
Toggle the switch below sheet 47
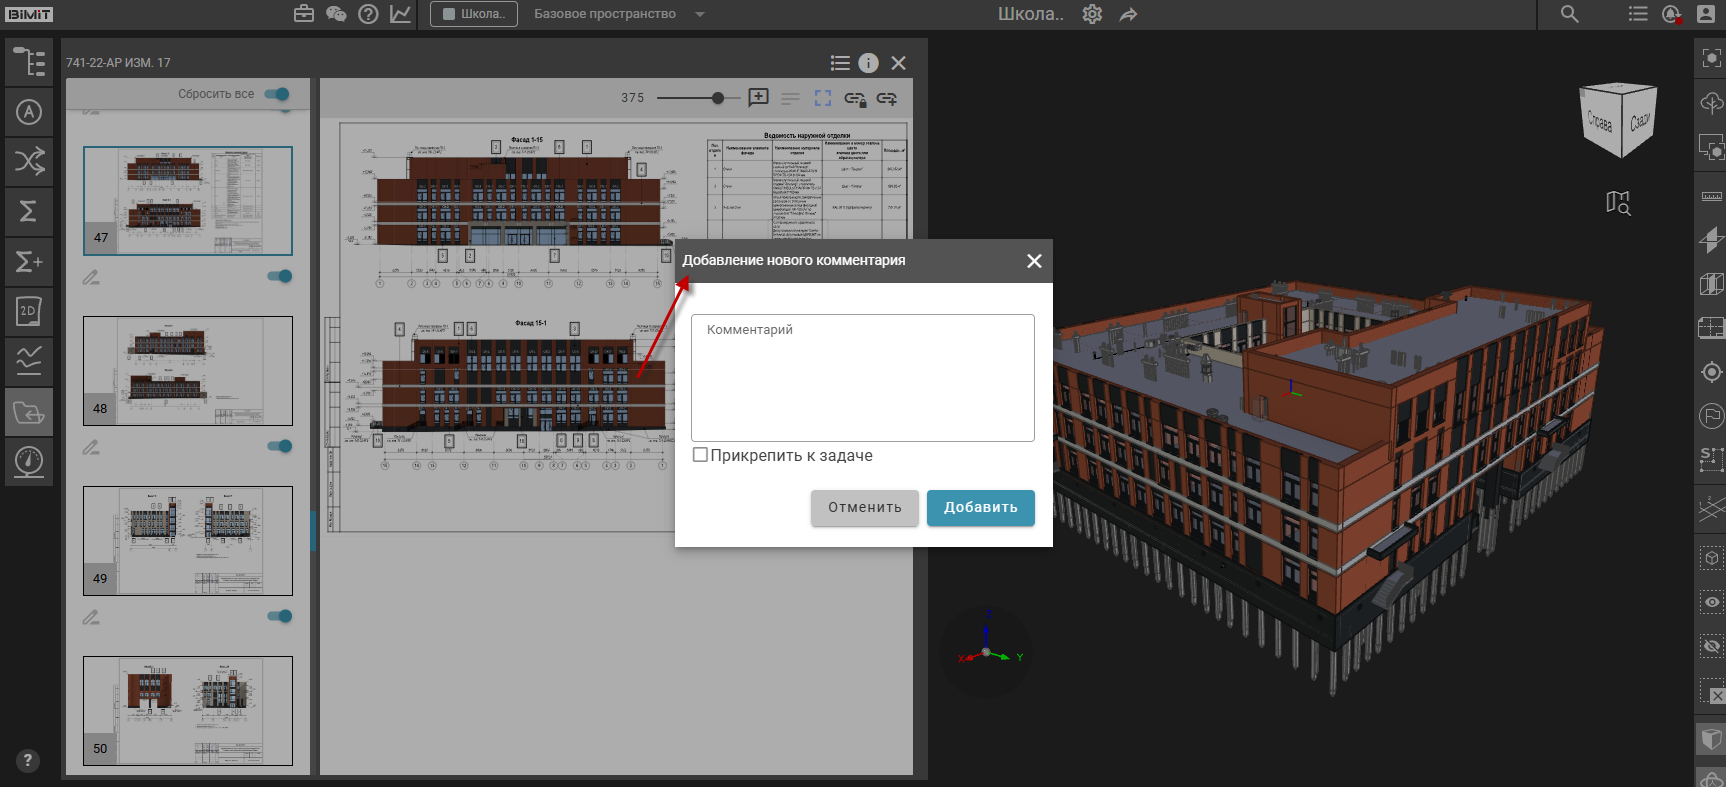tap(280, 276)
